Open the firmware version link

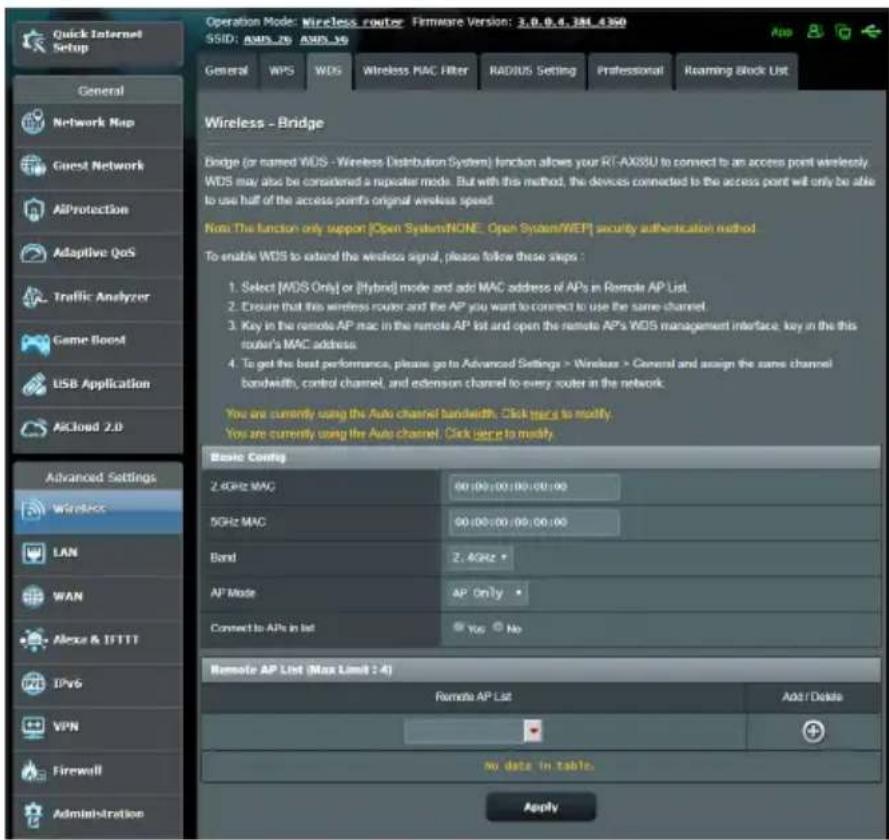572,22
